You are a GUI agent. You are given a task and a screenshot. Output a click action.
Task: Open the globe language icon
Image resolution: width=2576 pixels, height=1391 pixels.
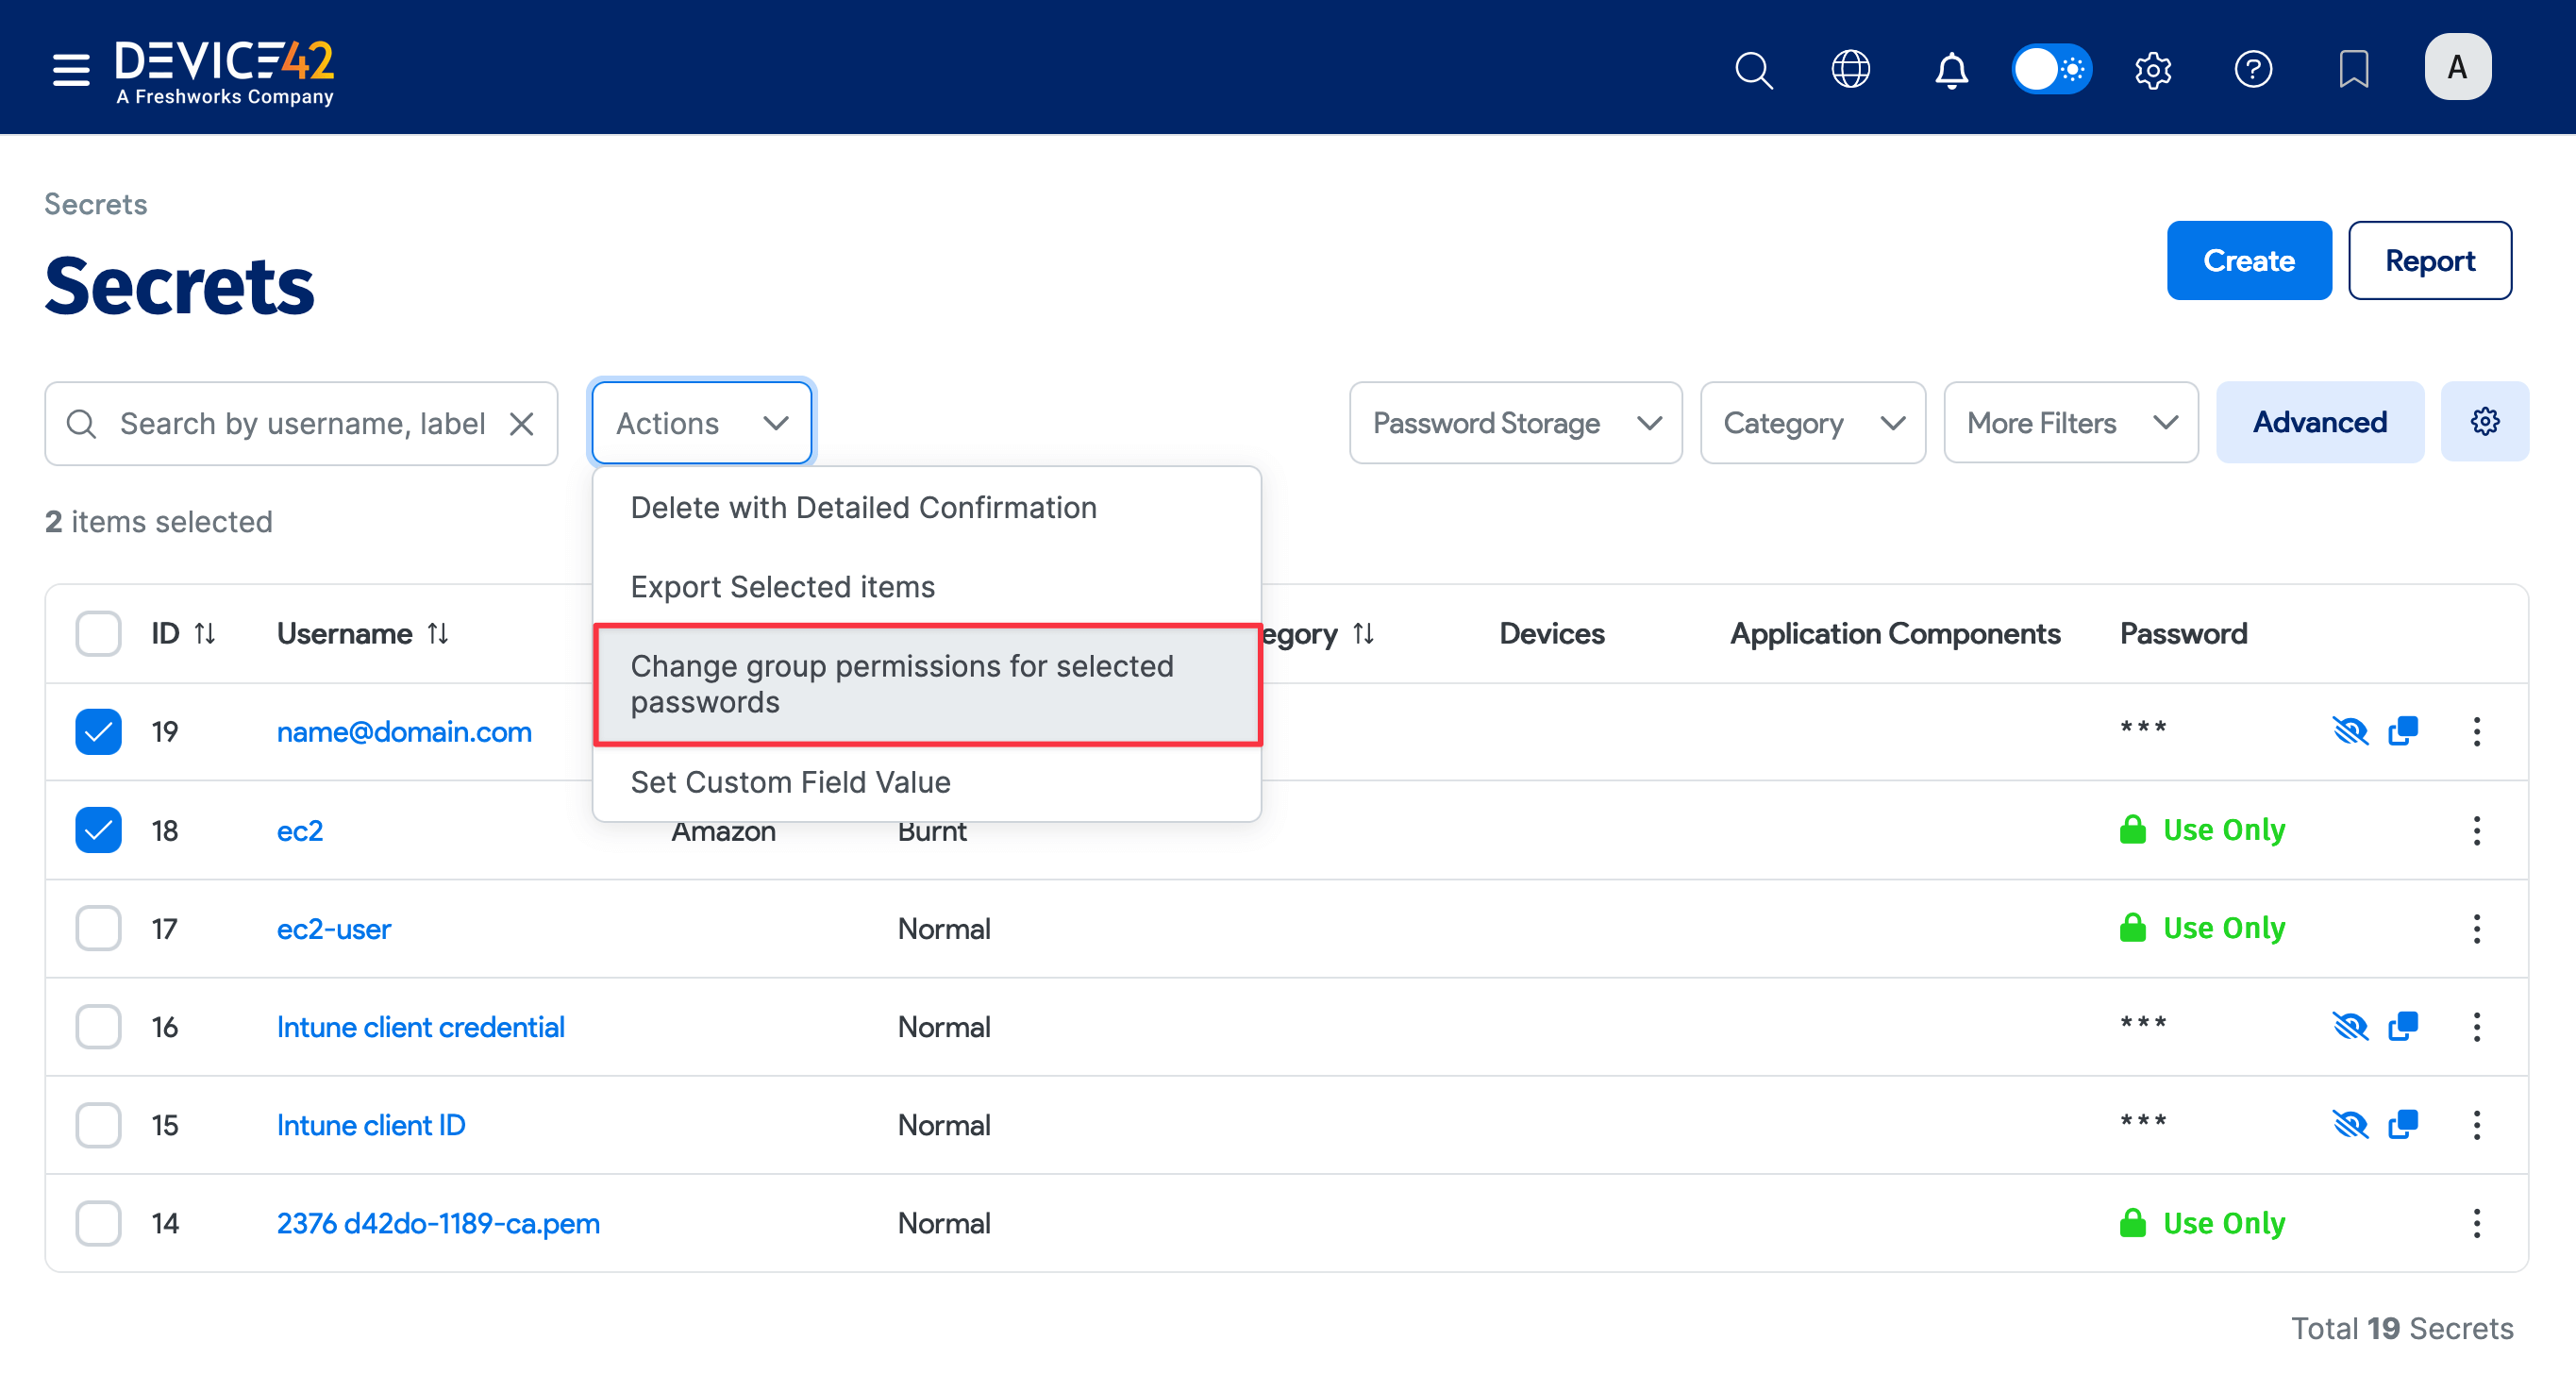[x=1850, y=69]
